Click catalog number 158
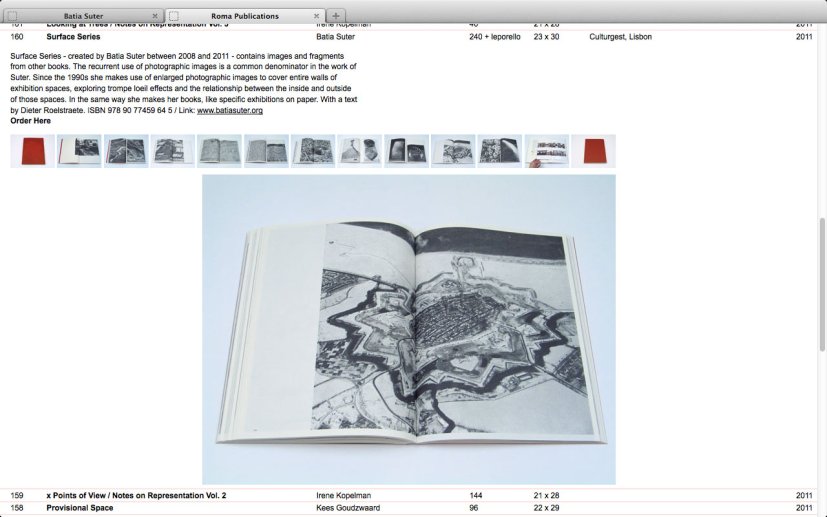 point(17,508)
